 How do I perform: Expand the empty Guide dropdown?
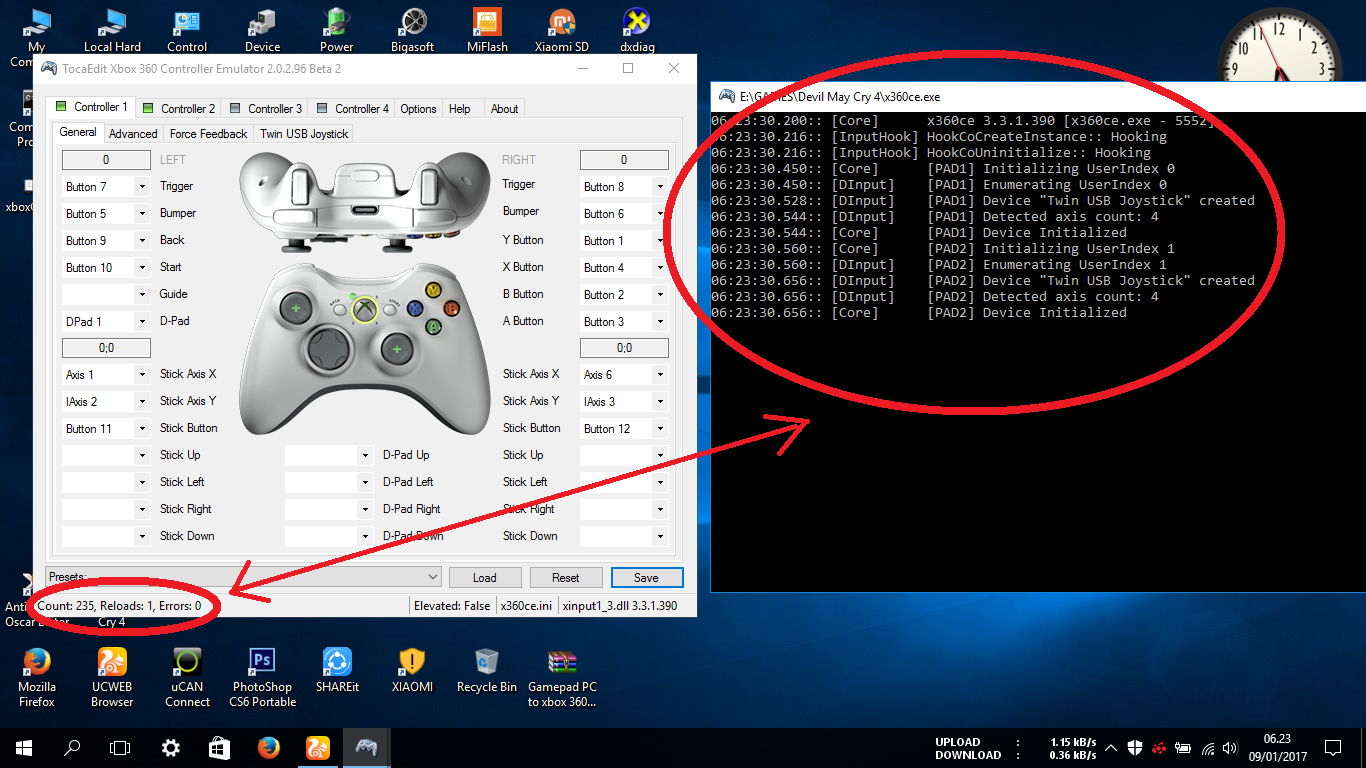click(142, 295)
